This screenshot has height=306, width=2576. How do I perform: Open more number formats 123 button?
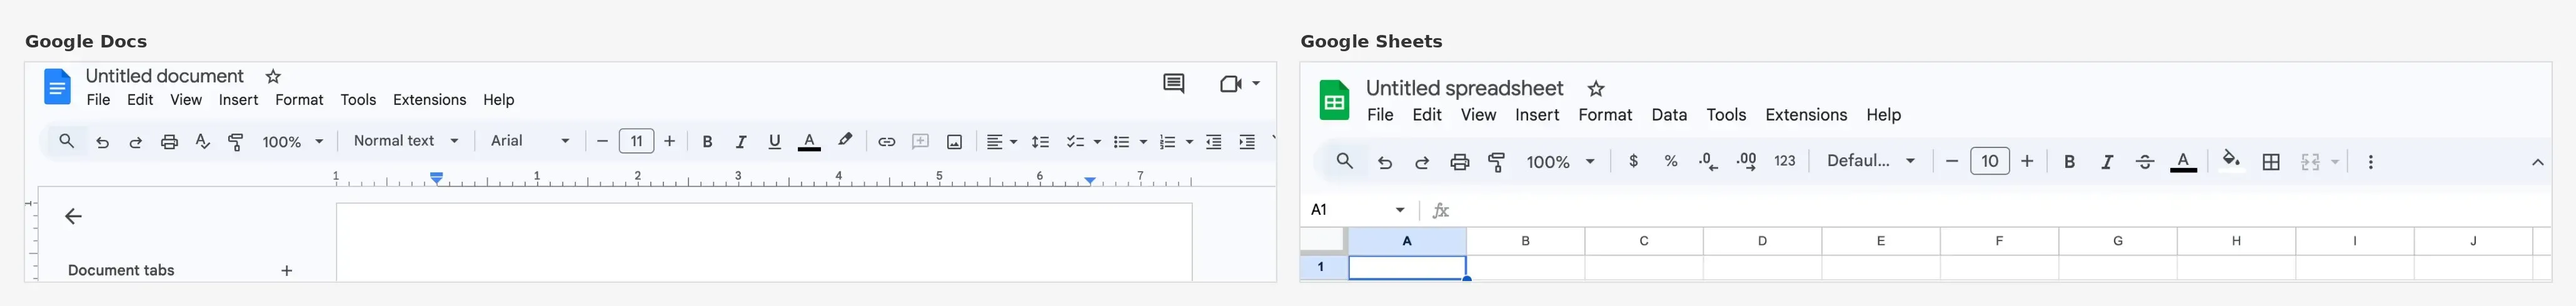coord(1785,161)
